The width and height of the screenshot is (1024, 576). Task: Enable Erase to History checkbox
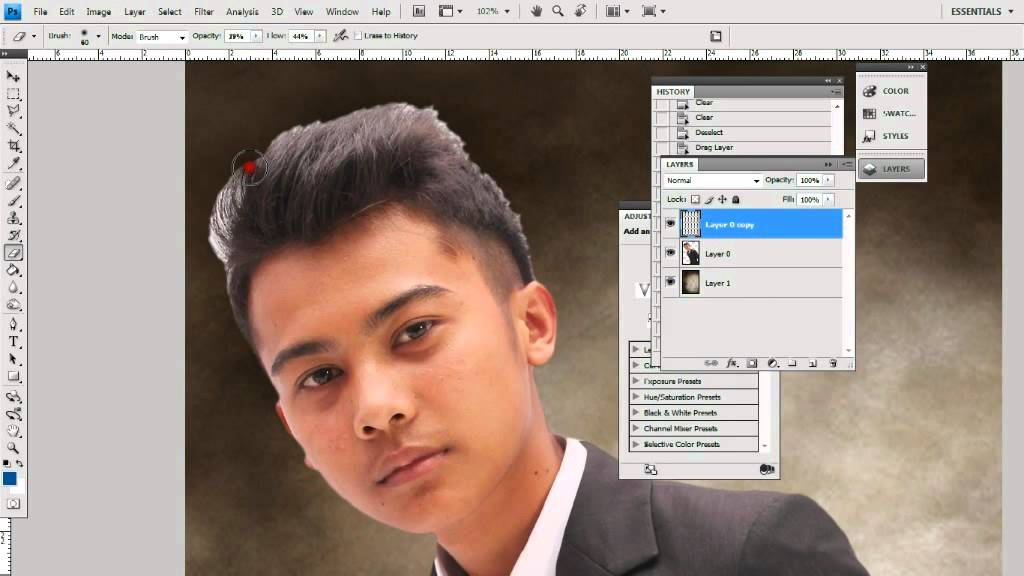[358, 36]
